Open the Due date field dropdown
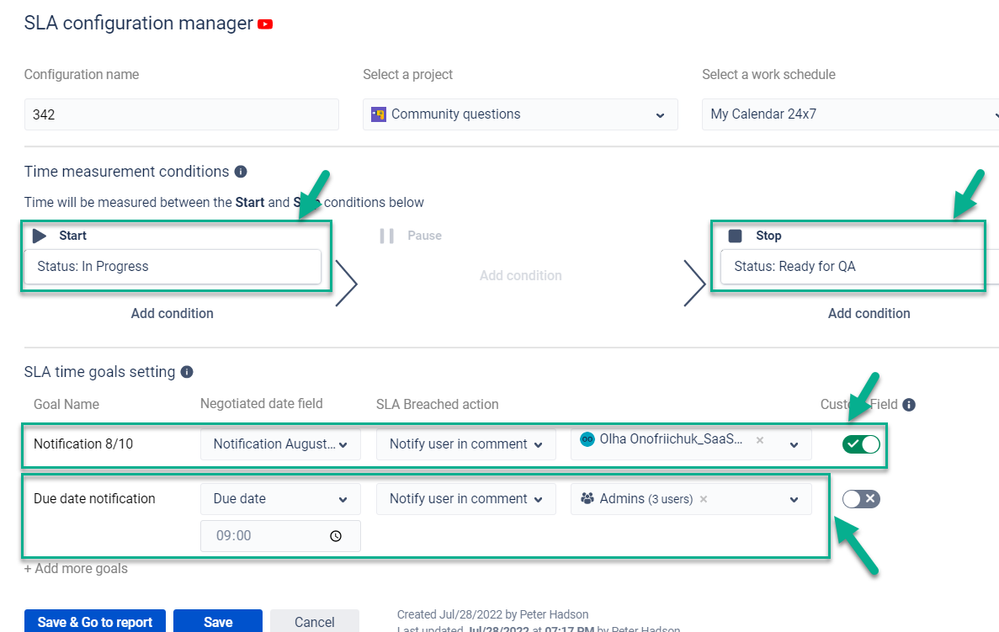 [x=280, y=499]
